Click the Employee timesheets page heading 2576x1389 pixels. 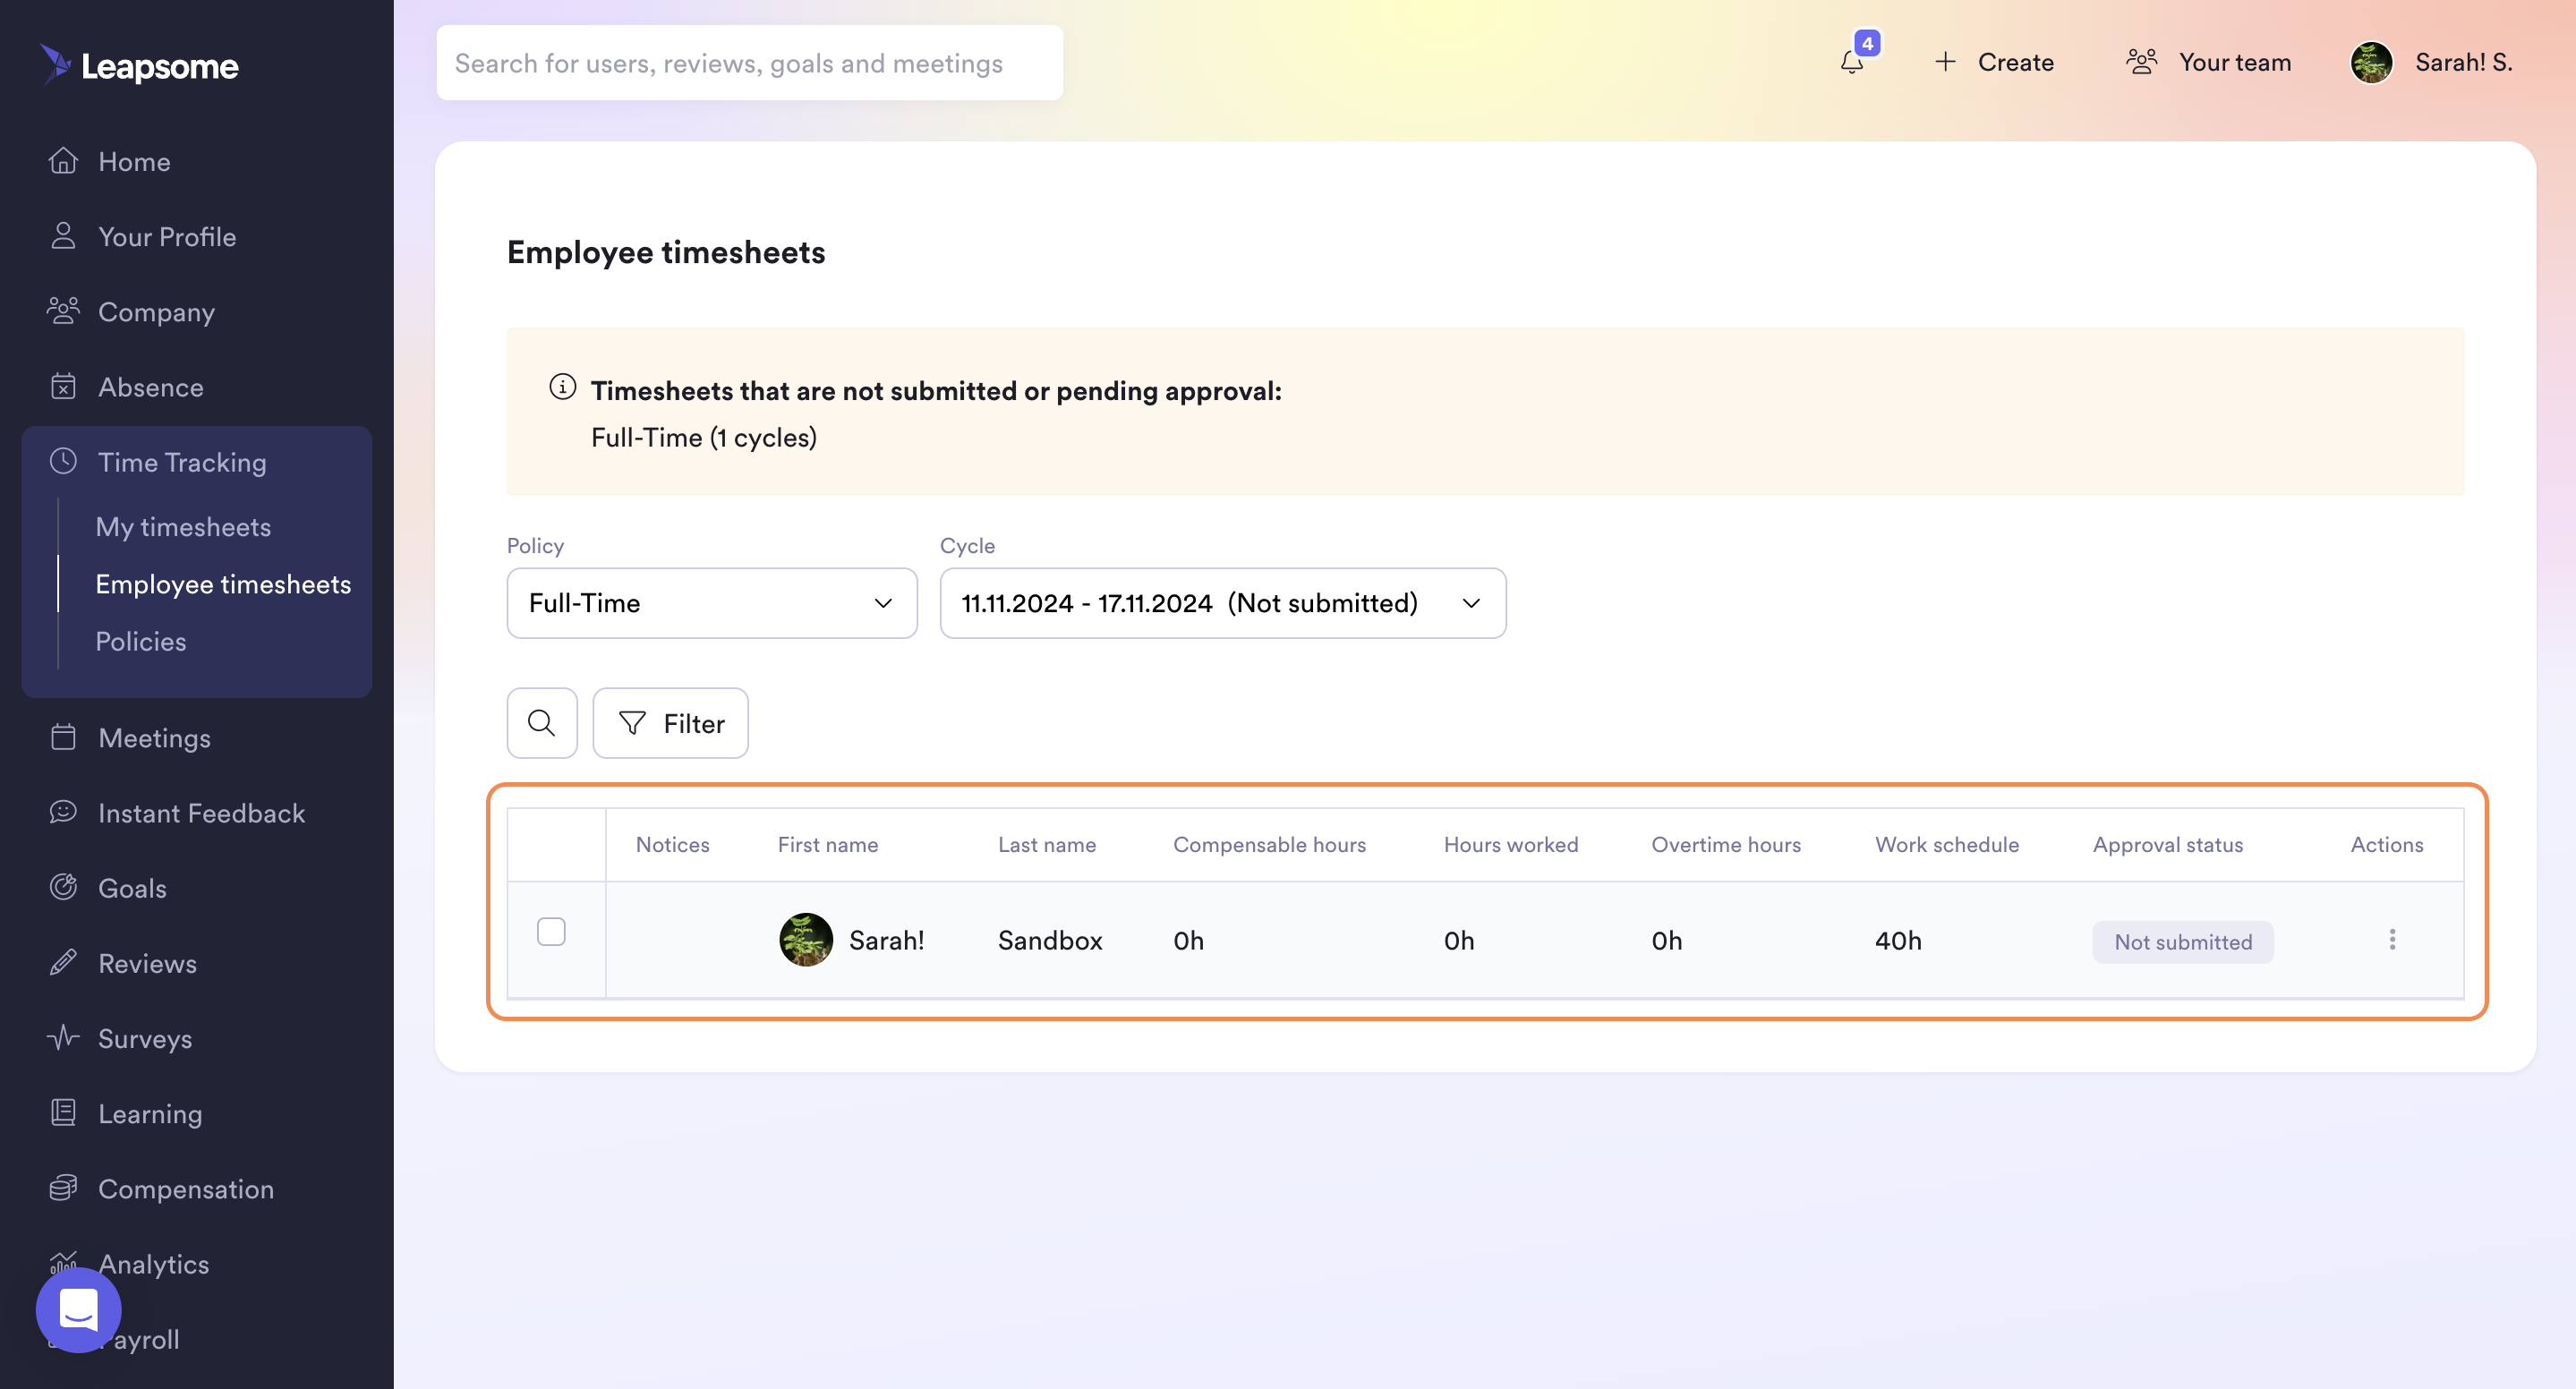pos(666,252)
